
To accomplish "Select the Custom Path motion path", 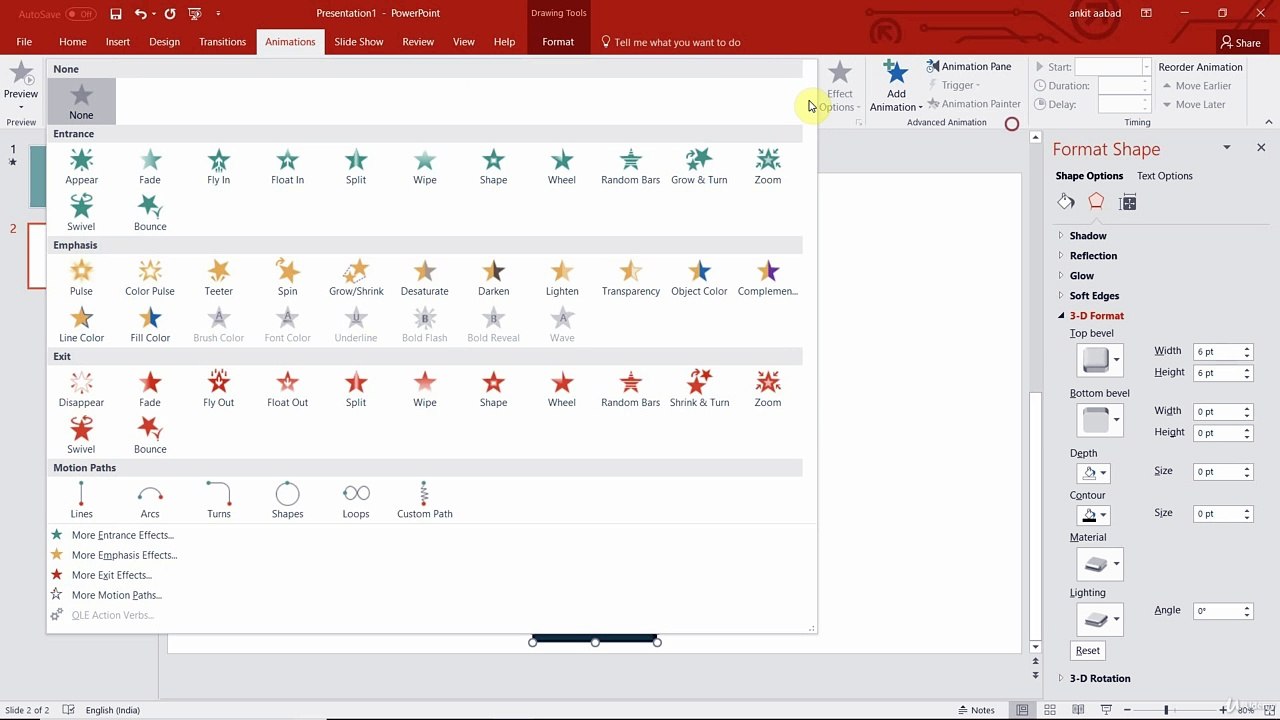I will (424, 500).
